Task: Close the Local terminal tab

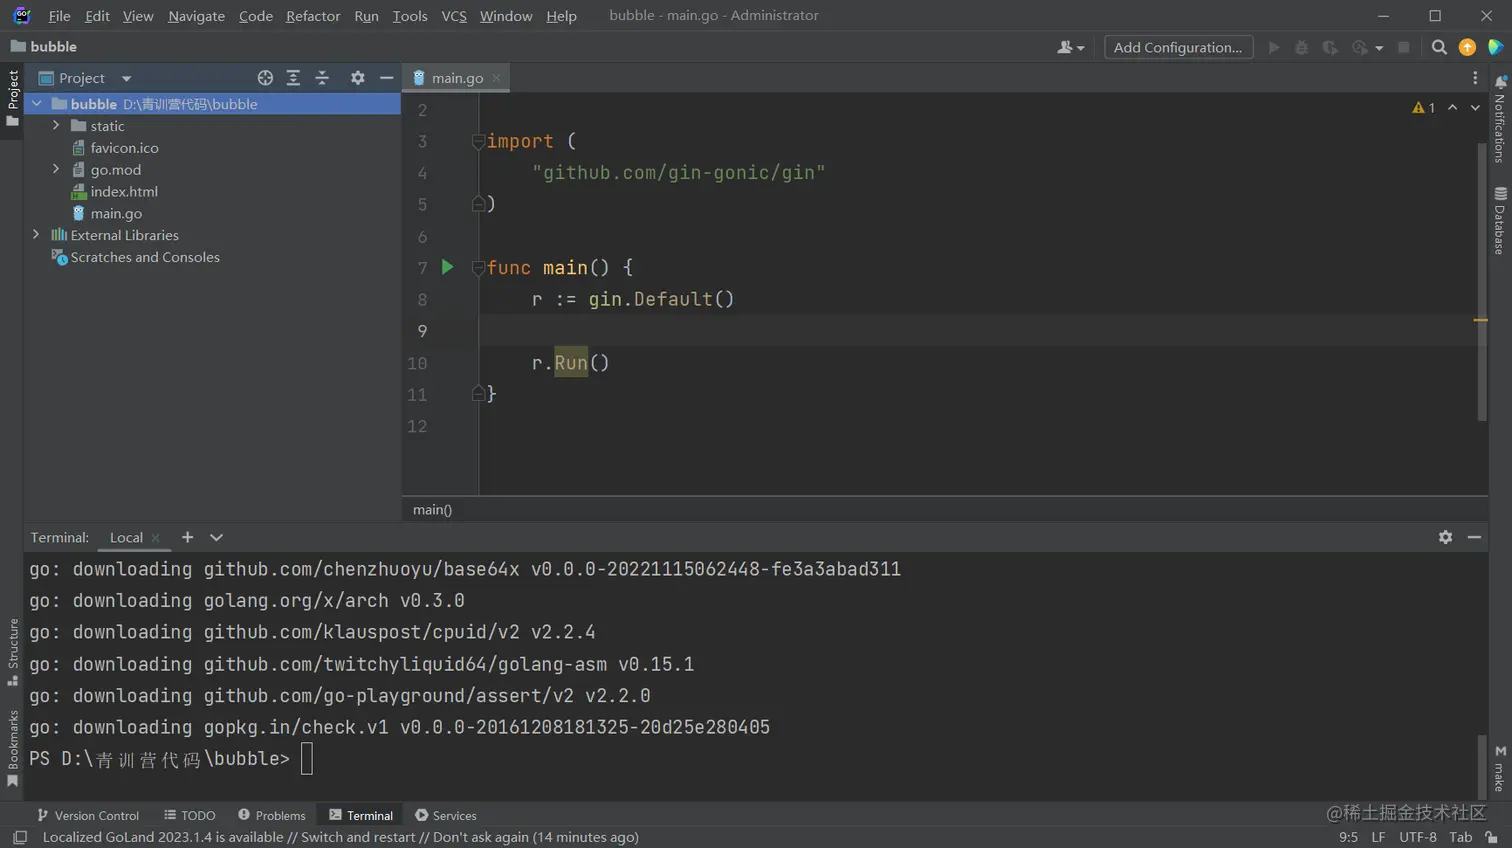Action: (x=155, y=538)
